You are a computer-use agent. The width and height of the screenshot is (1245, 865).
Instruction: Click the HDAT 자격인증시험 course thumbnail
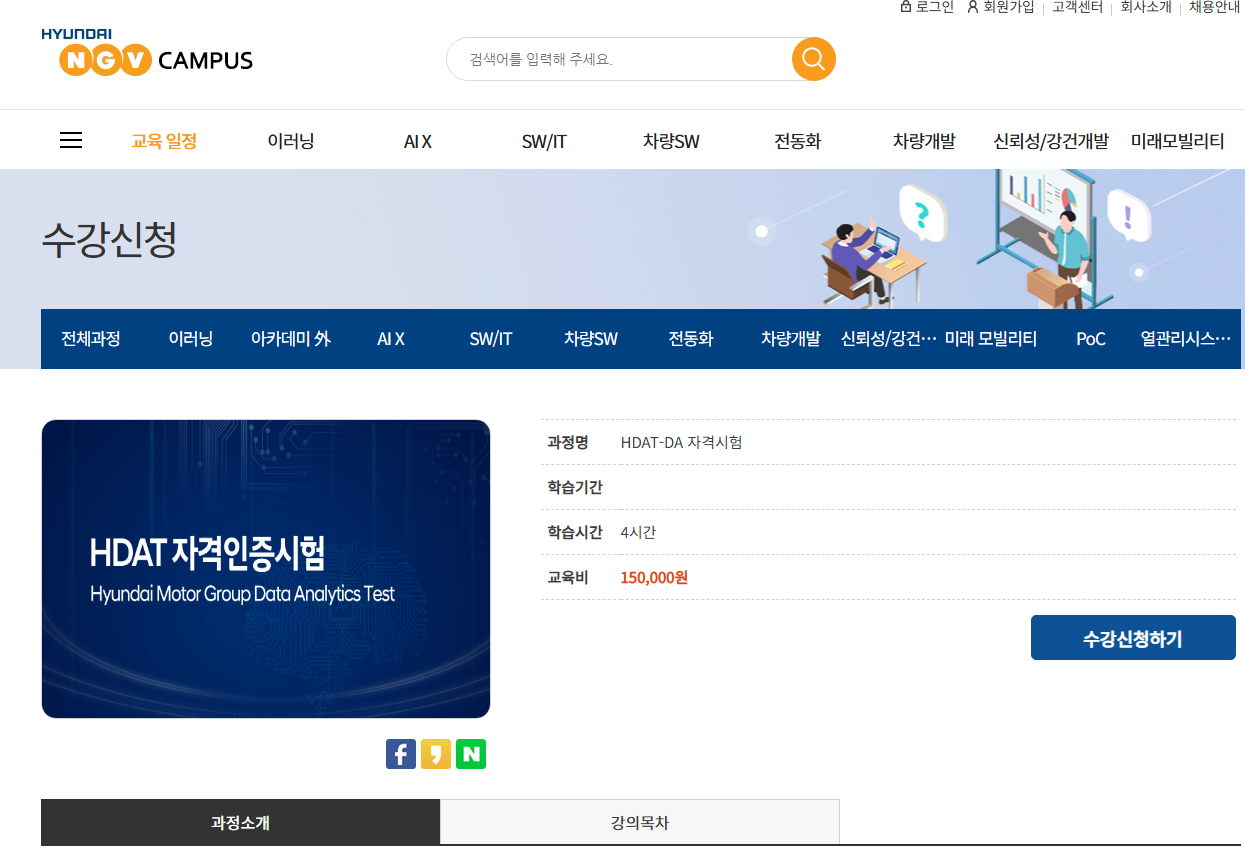(266, 569)
